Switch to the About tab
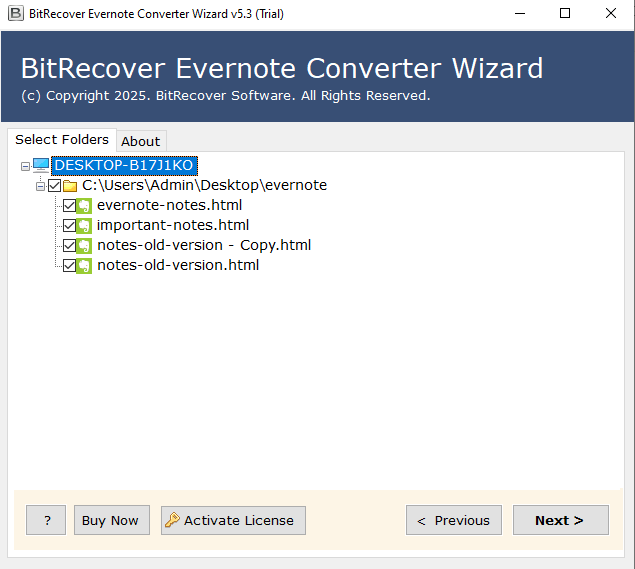Viewport: 635px width, 569px height. click(x=141, y=141)
